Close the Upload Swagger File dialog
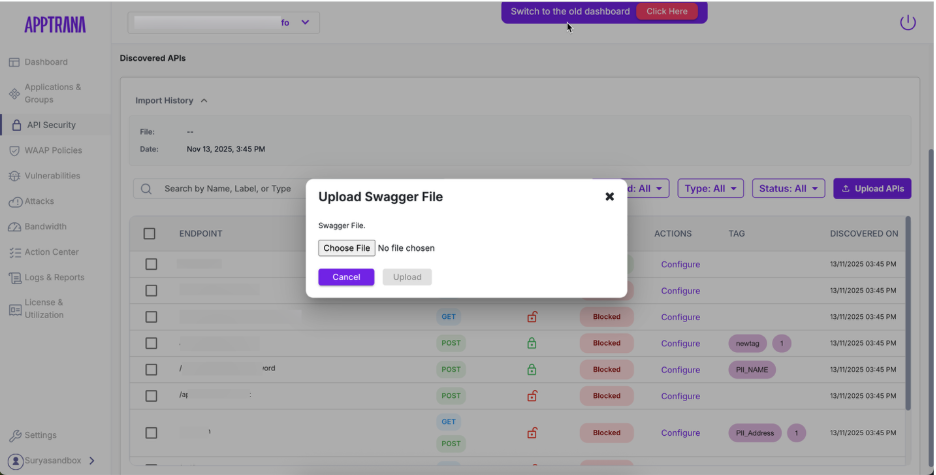The width and height of the screenshot is (936, 475). pos(609,197)
